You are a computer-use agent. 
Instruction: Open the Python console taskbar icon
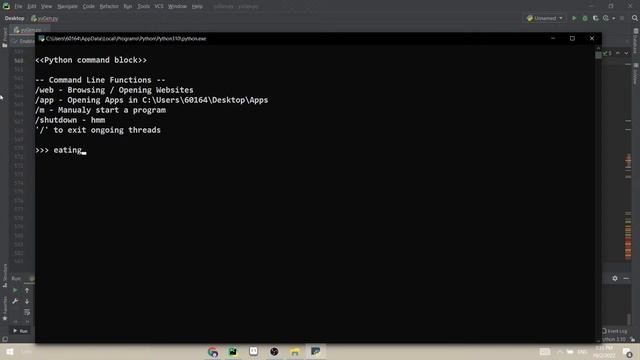coord(316,351)
